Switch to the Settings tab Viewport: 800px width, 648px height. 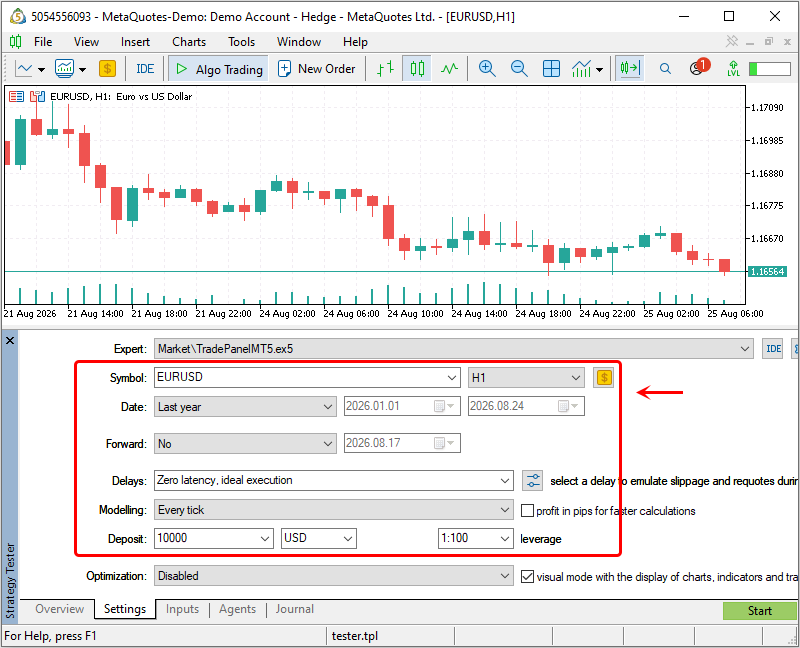(x=125, y=609)
